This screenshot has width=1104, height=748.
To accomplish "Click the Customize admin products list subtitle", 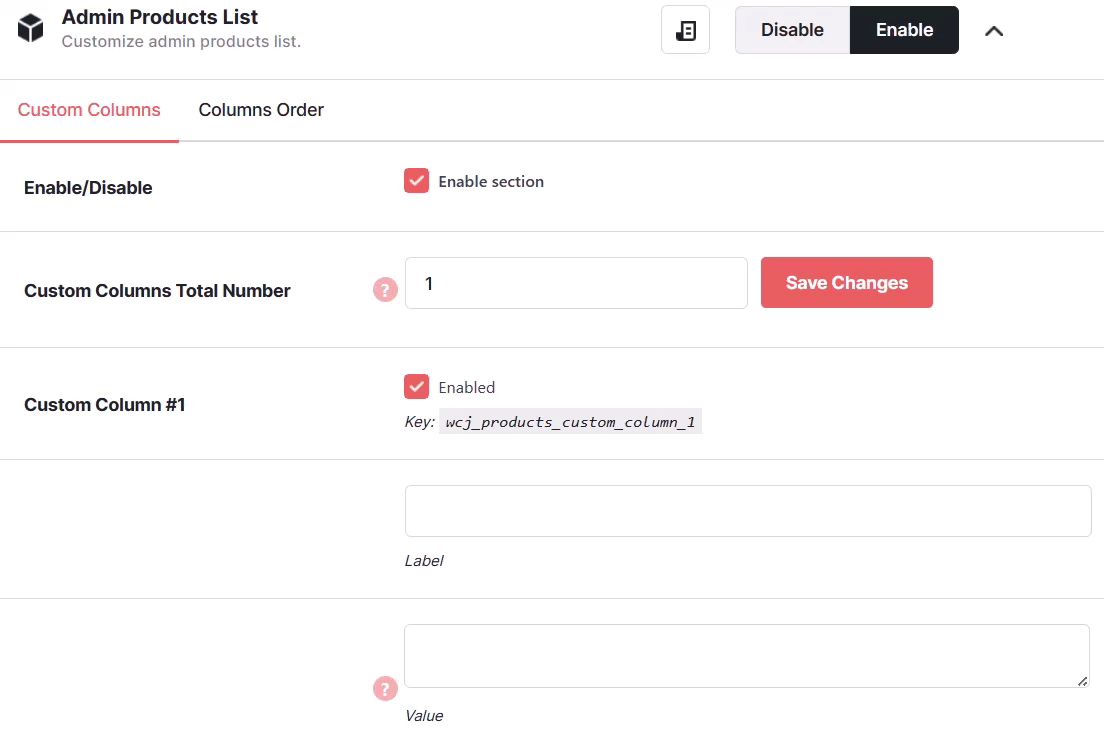I will [x=181, y=42].
